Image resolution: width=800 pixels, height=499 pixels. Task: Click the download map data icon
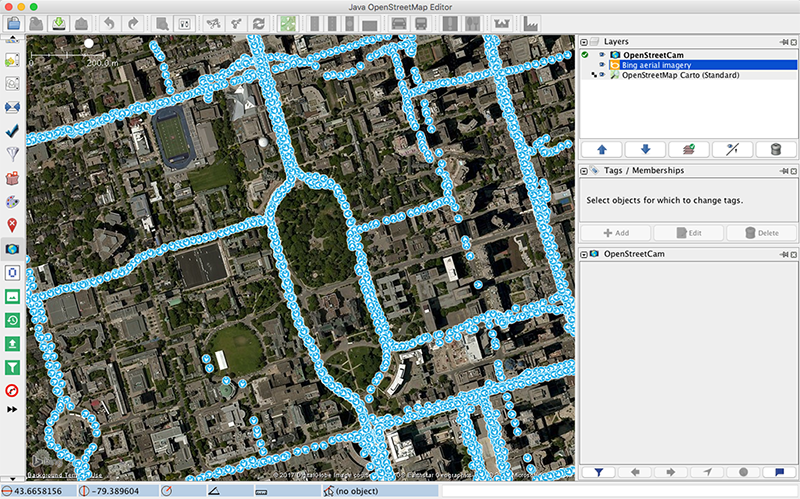58,22
